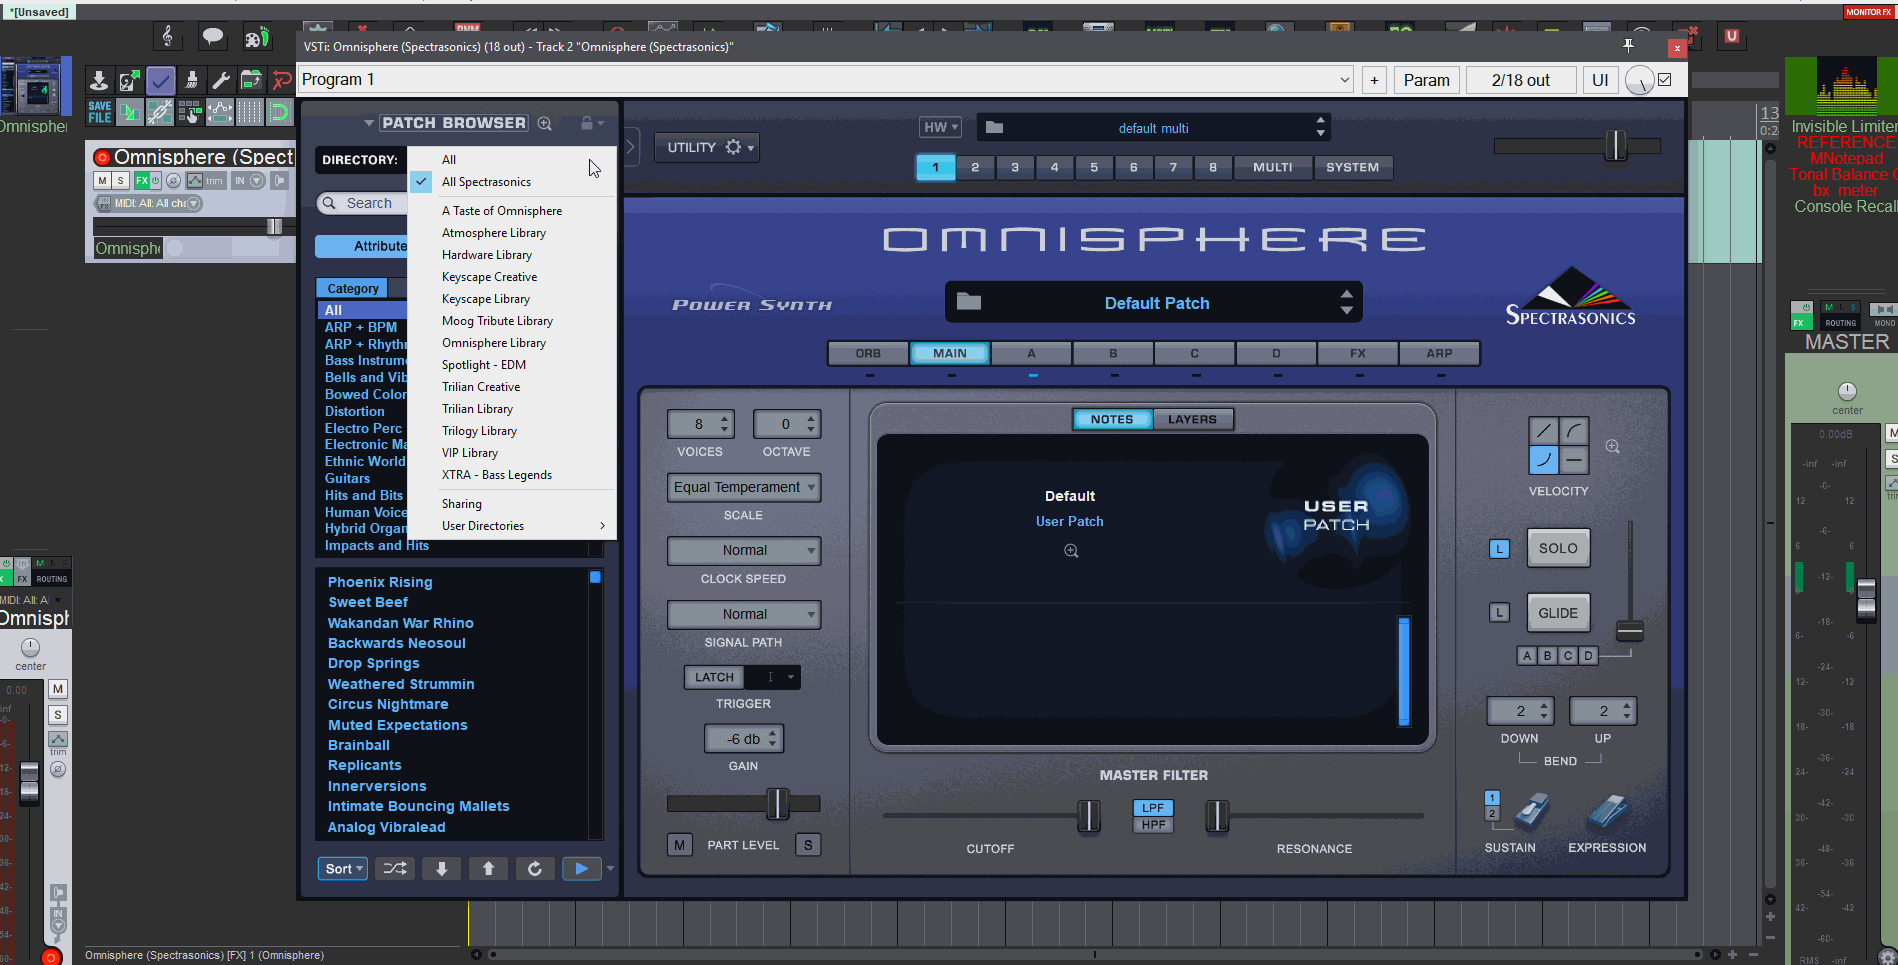Click the Resonance slider handle

pyautogui.click(x=1217, y=816)
